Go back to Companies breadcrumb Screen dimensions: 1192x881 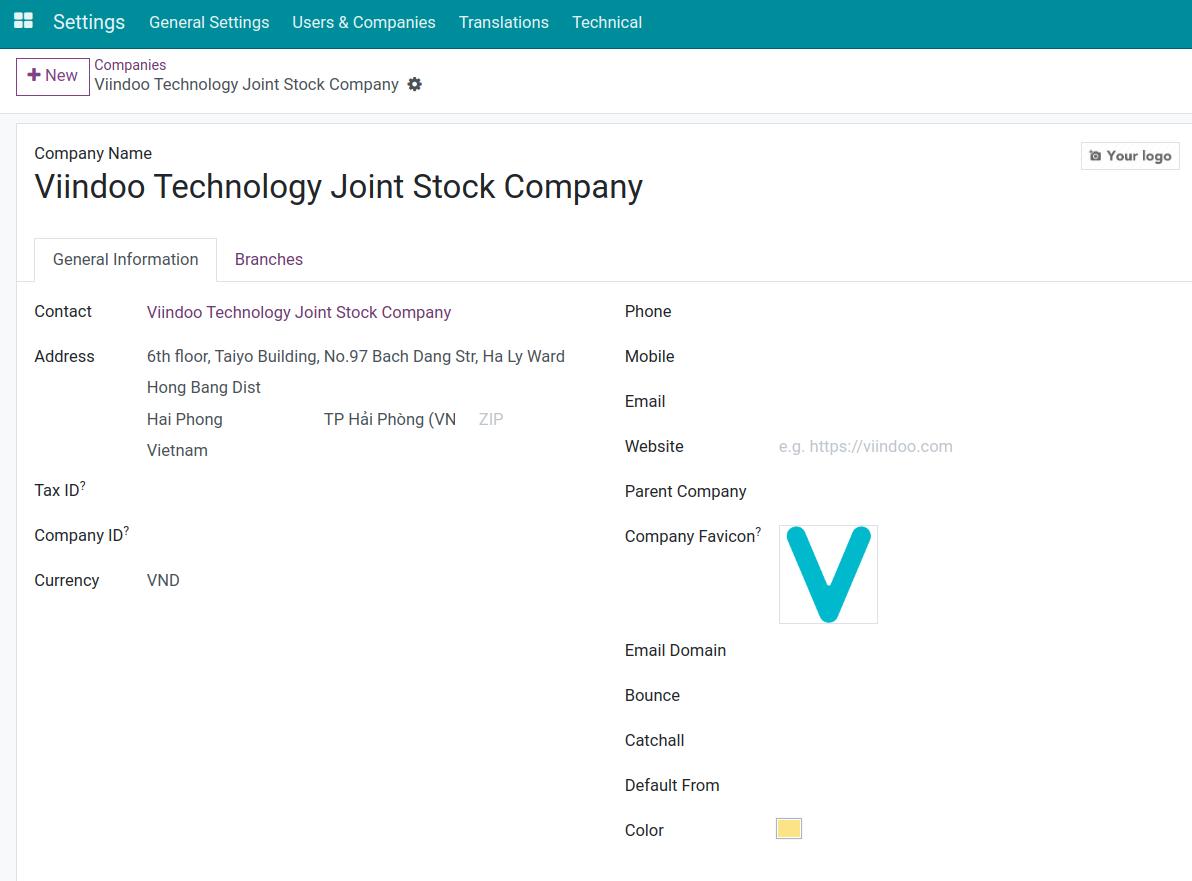coord(130,65)
